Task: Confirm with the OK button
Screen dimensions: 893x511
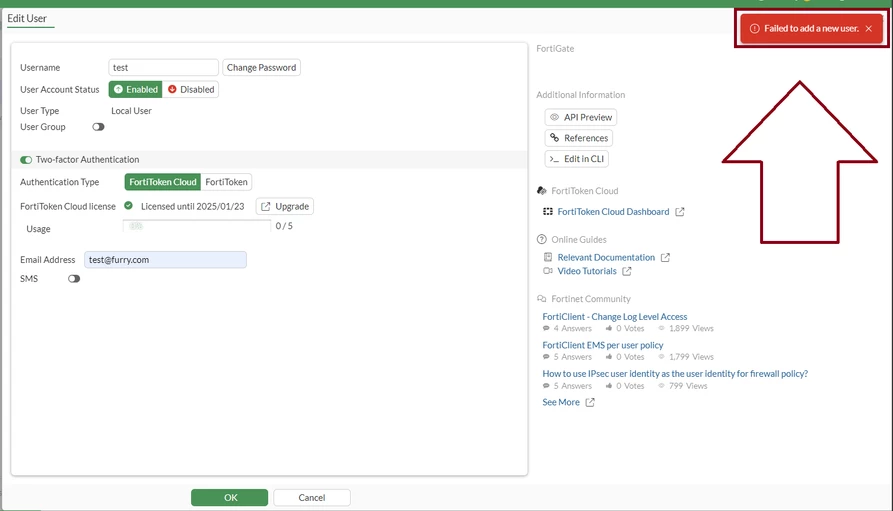Action: [230, 497]
